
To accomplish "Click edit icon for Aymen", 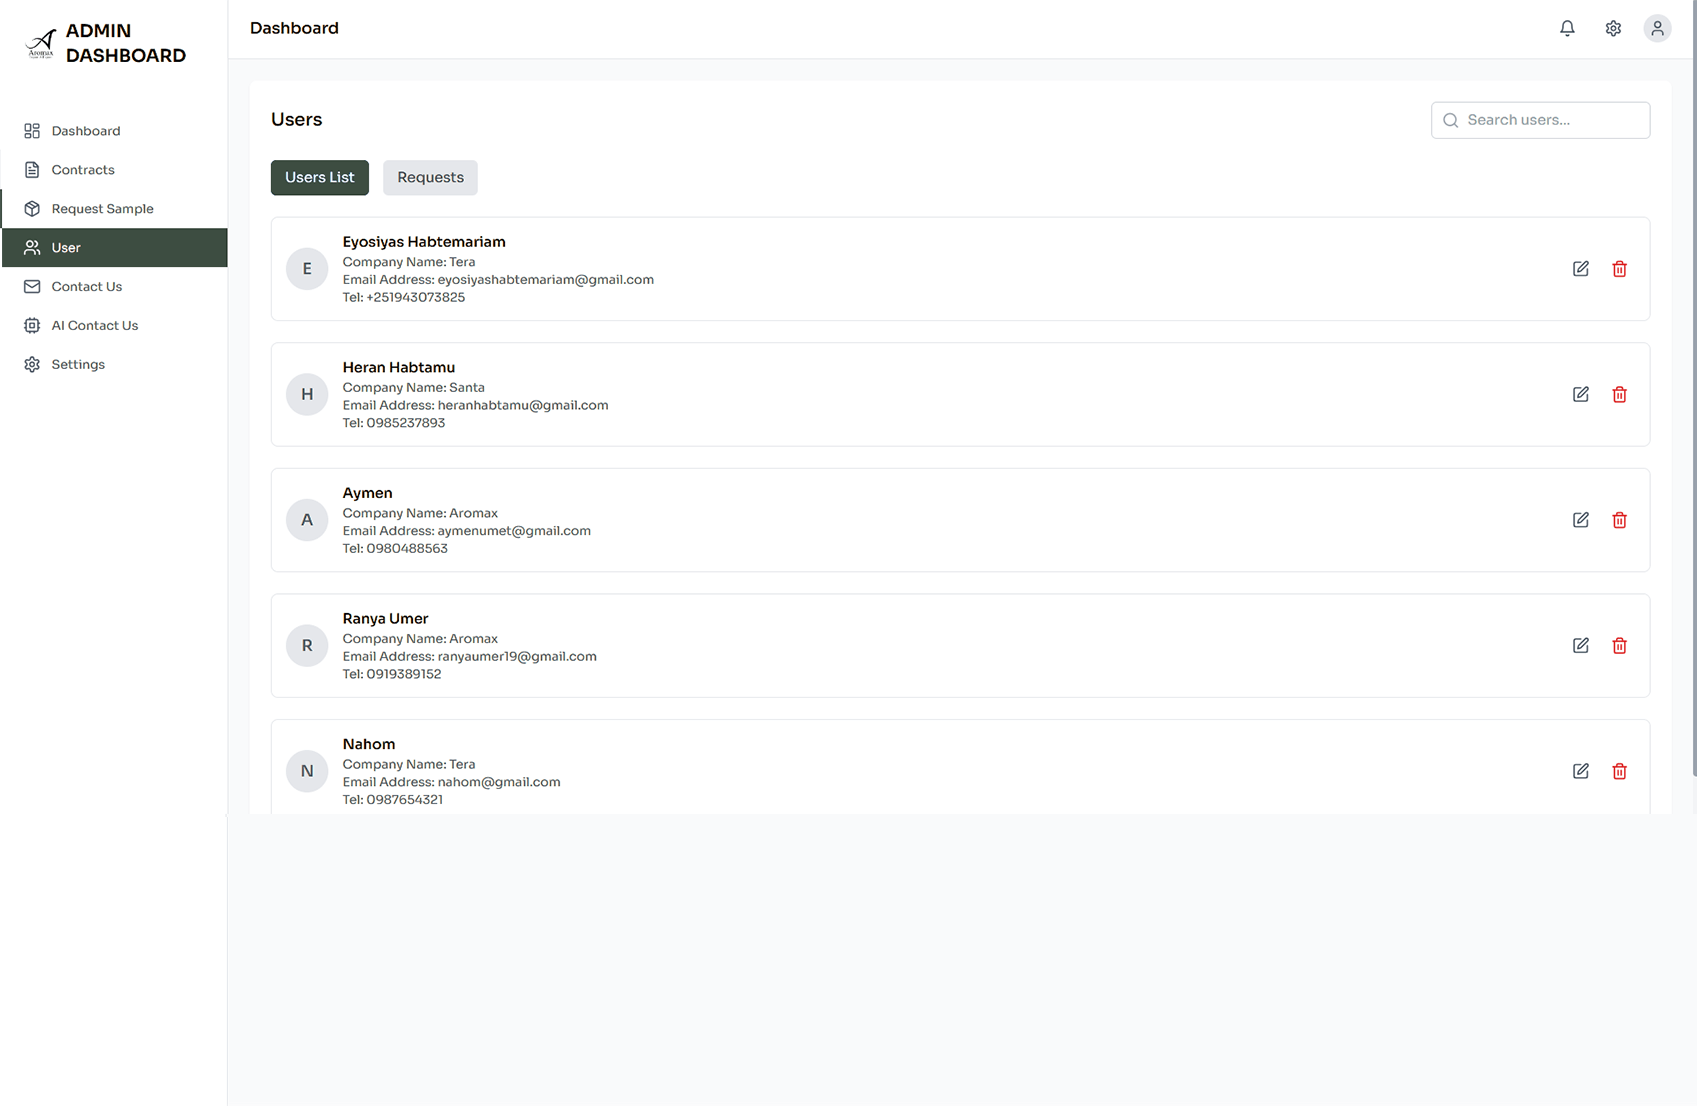I will tap(1580, 520).
